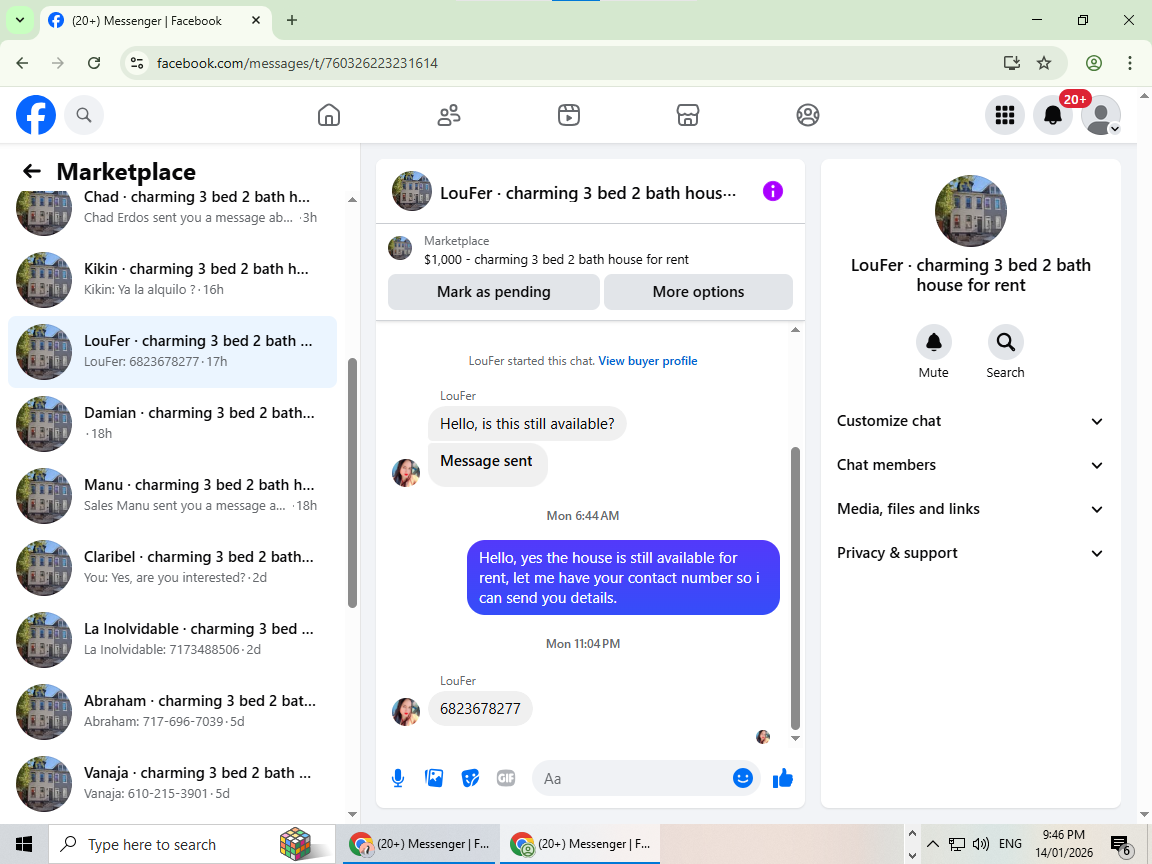1152x864 pixels.
Task: Open Chrome's three-dot menu
Action: coord(1129,63)
